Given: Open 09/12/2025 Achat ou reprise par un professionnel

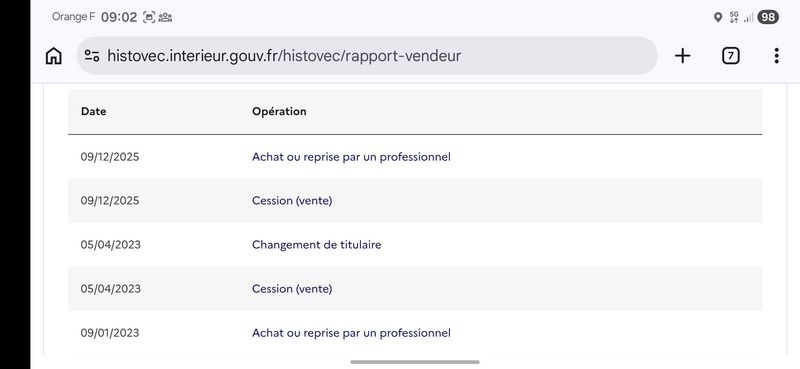Looking at the screenshot, I should pyautogui.click(x=351, y=157).
